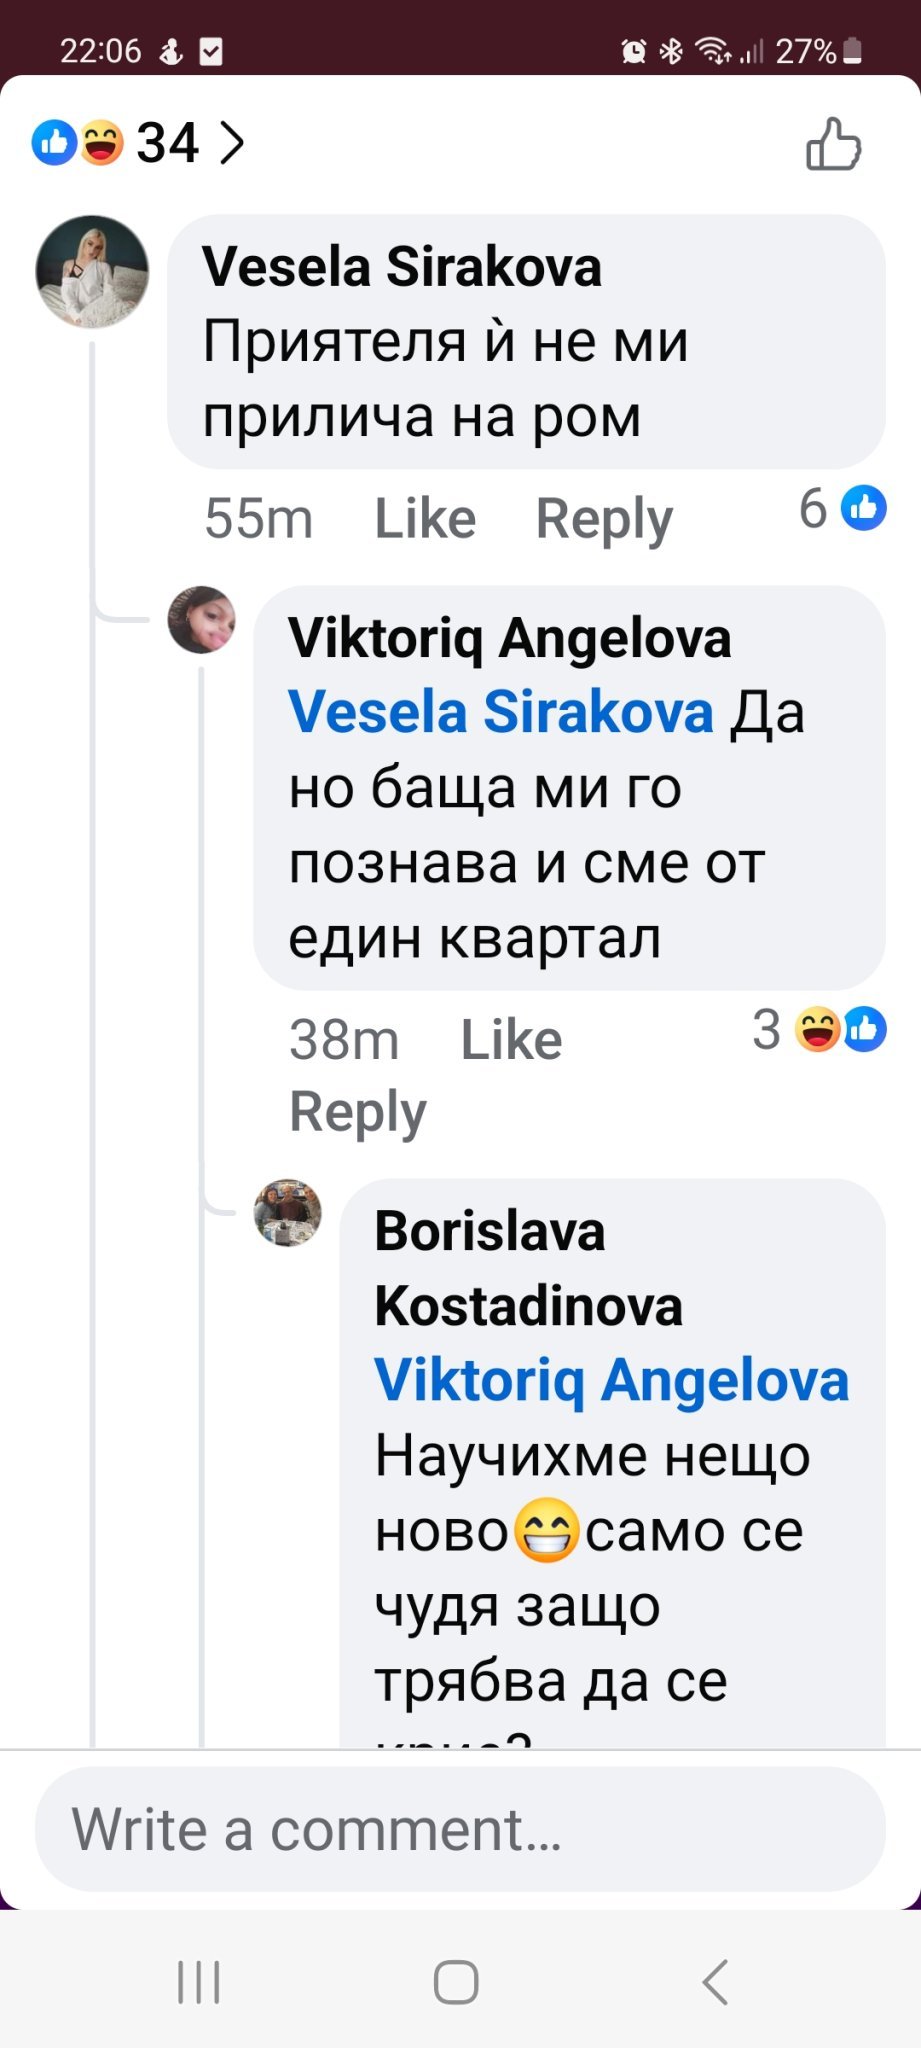The image size is (921, 2048).
Task: Open the Android recent apps button
Action: tap(198, 1982)
